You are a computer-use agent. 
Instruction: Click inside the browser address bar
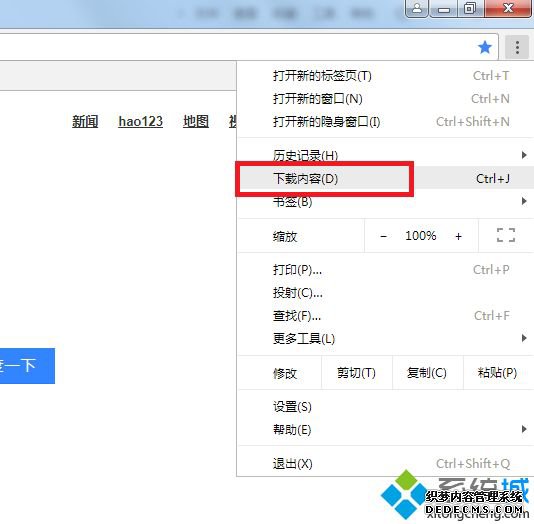click(249, 47)
